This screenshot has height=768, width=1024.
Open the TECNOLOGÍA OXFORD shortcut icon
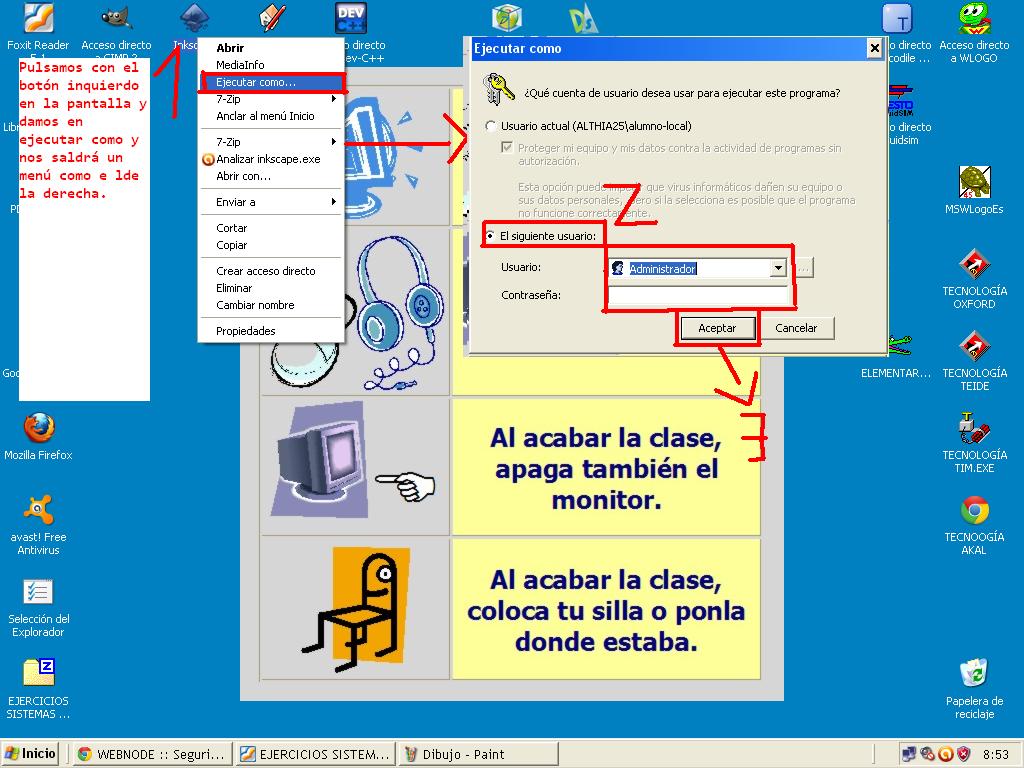coord(974,265)
